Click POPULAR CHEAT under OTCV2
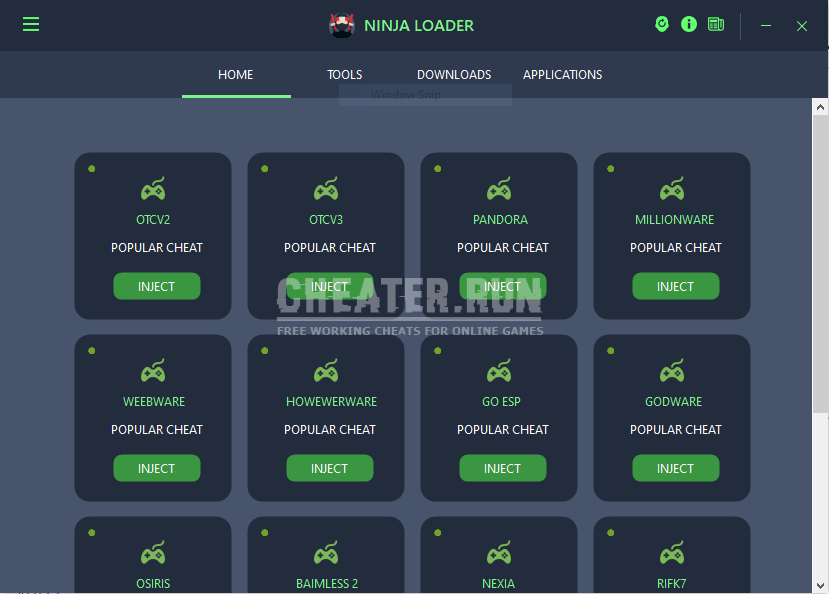Image resolution: width=829 pixels, height=594 pixels. [x=156, y=247]
